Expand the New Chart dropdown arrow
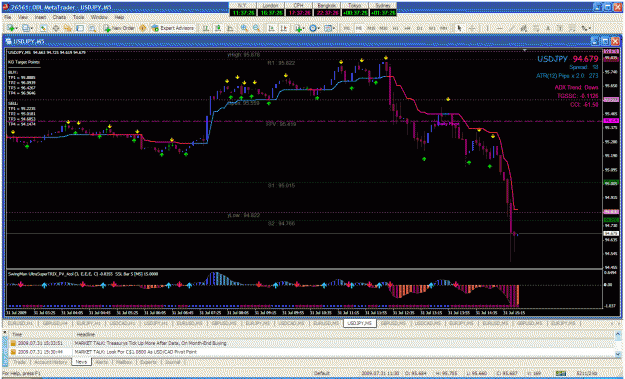Screen dimensions: 625x379 [17, 28]
